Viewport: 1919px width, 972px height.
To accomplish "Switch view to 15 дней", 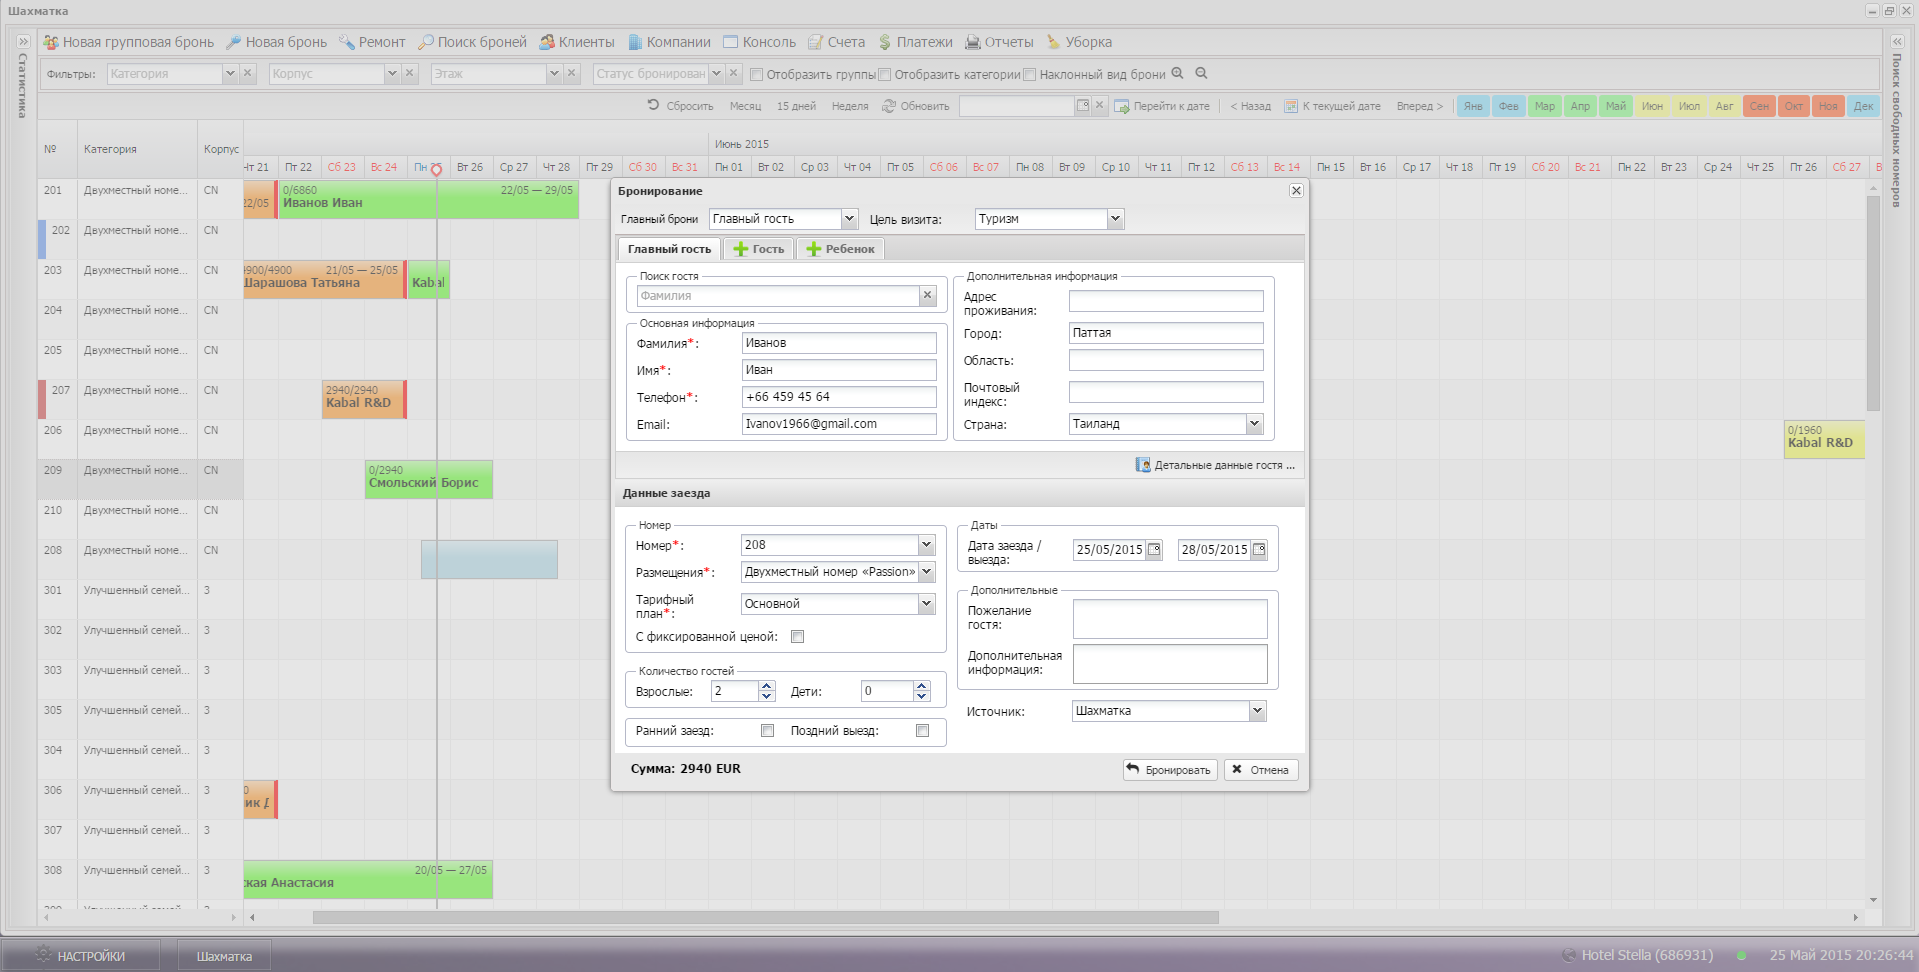I will tap(796, 106).
